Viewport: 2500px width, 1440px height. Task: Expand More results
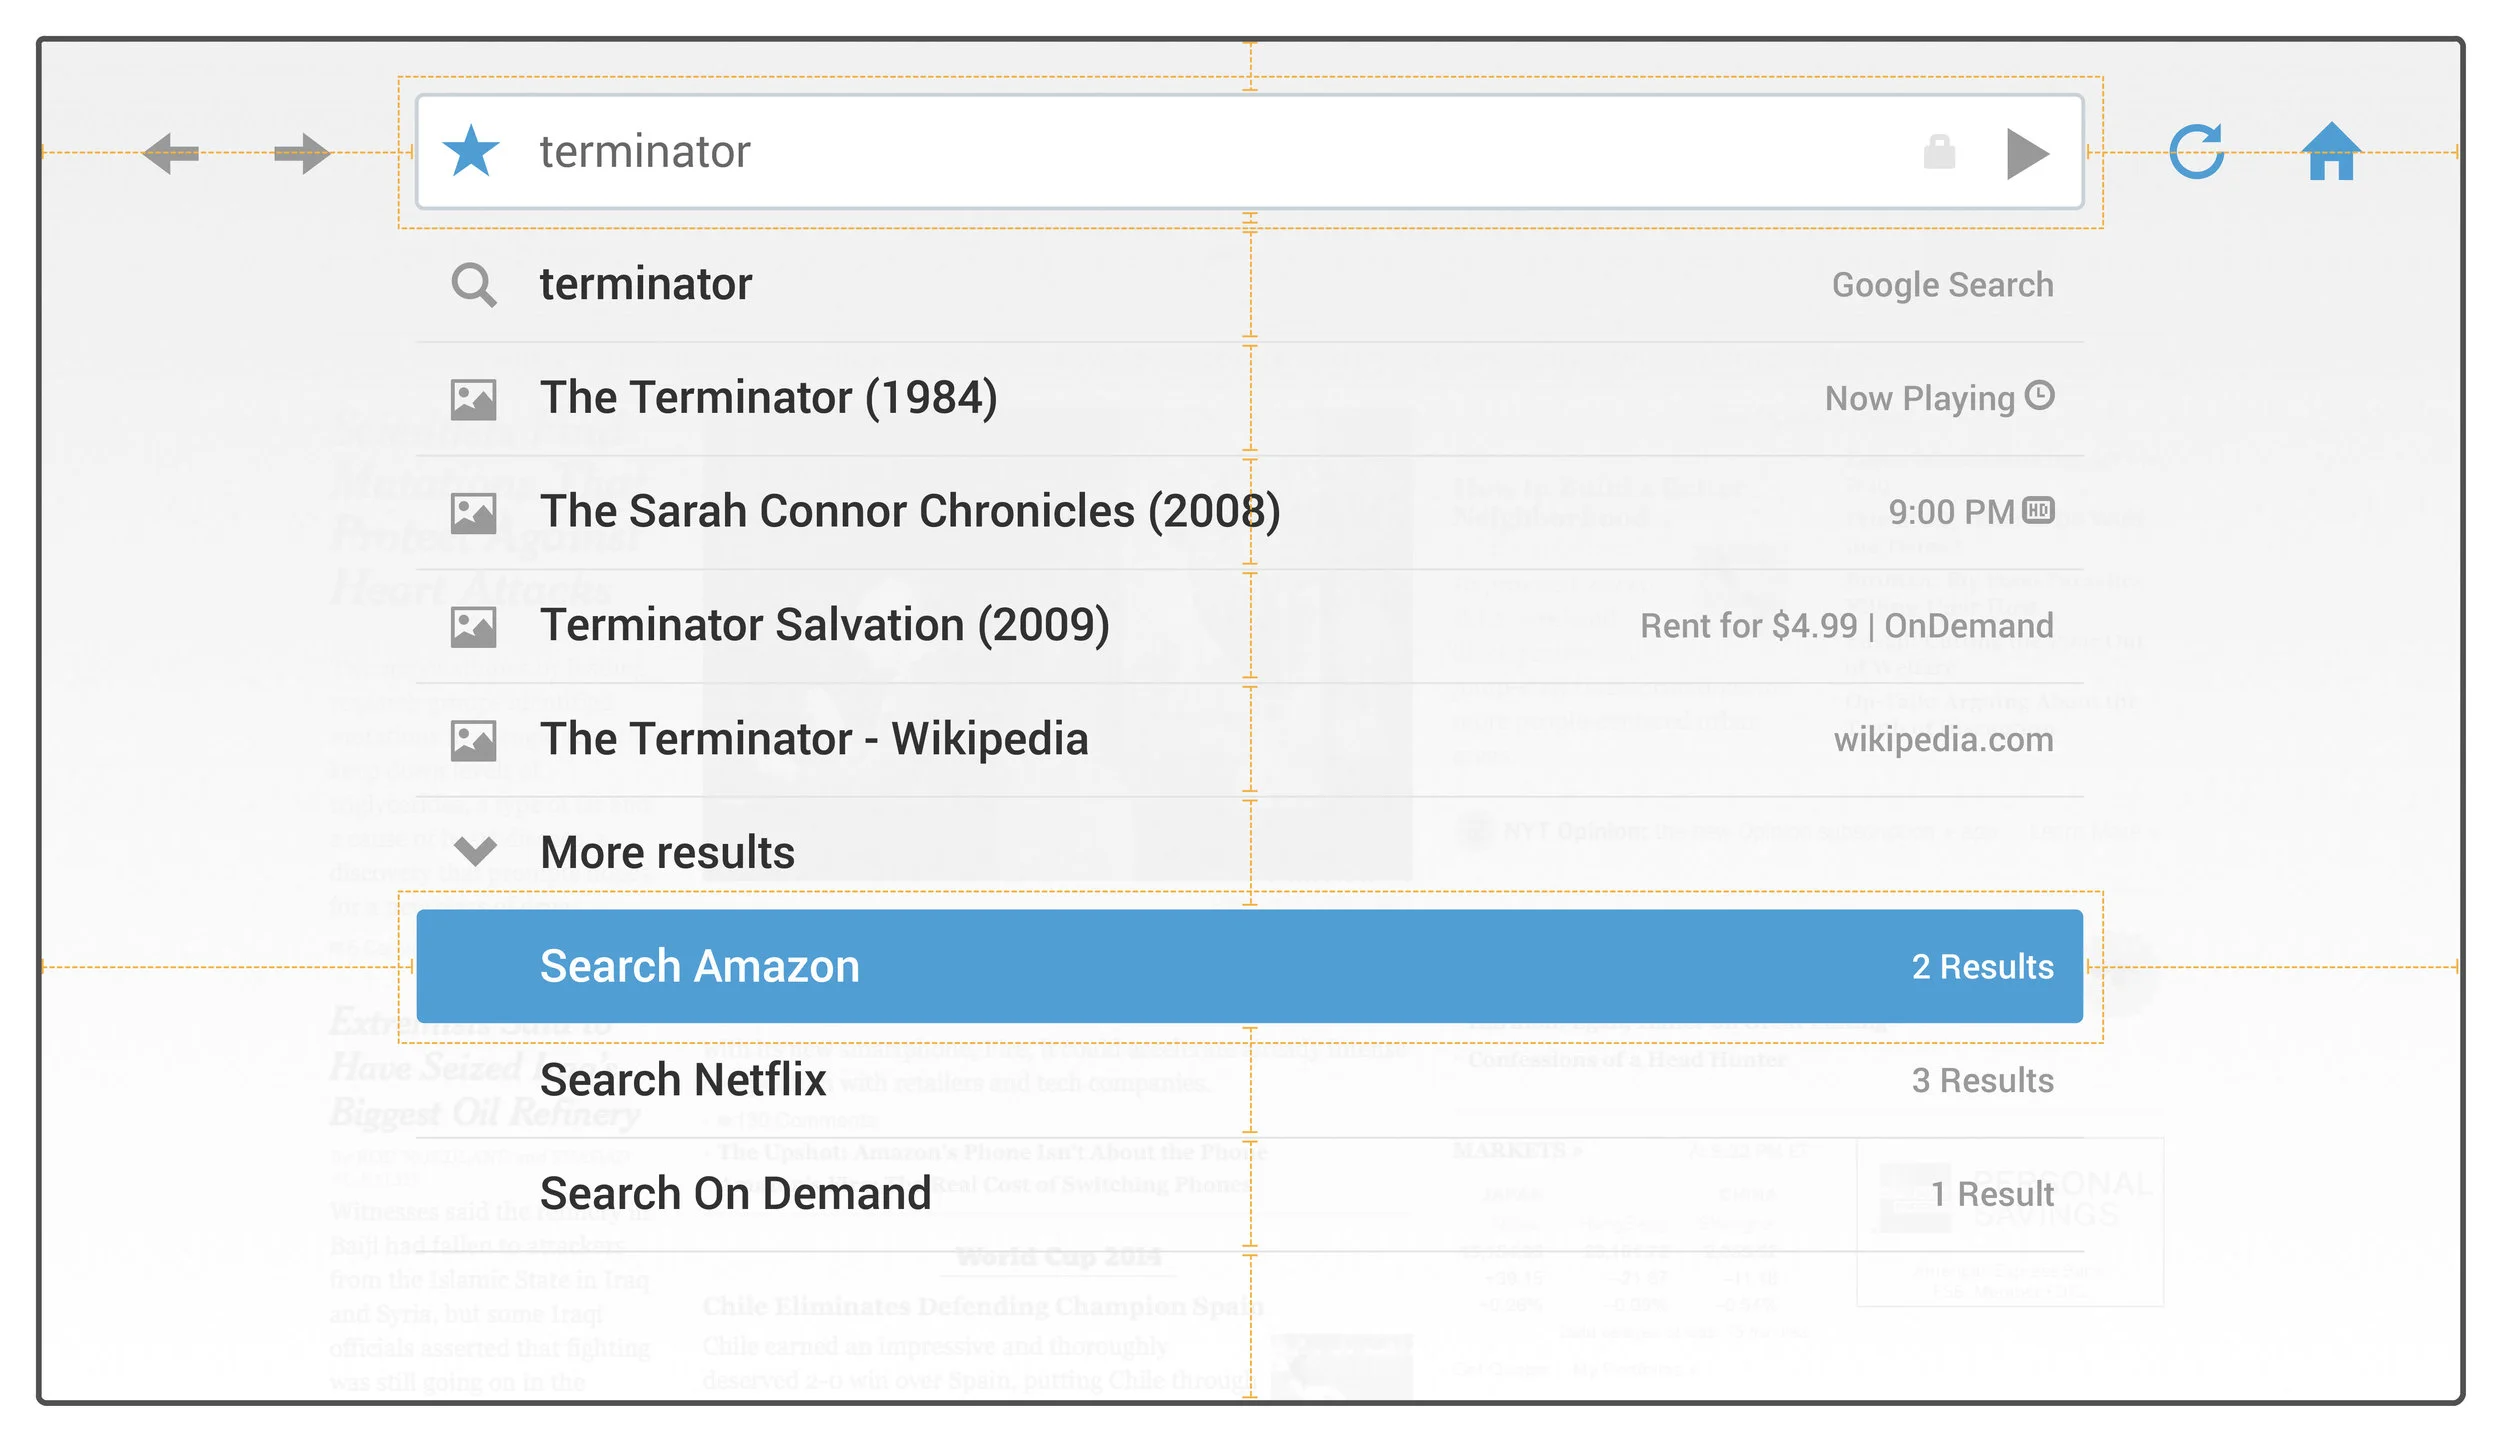coord(1249,853)
